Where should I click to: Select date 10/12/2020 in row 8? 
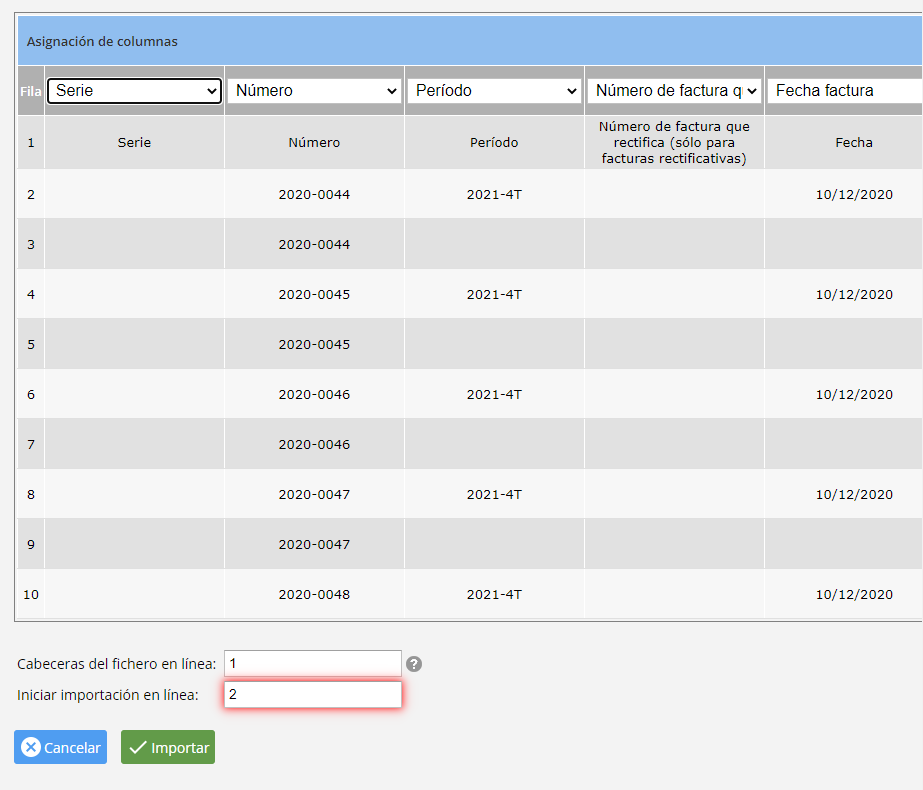point(854,494)
